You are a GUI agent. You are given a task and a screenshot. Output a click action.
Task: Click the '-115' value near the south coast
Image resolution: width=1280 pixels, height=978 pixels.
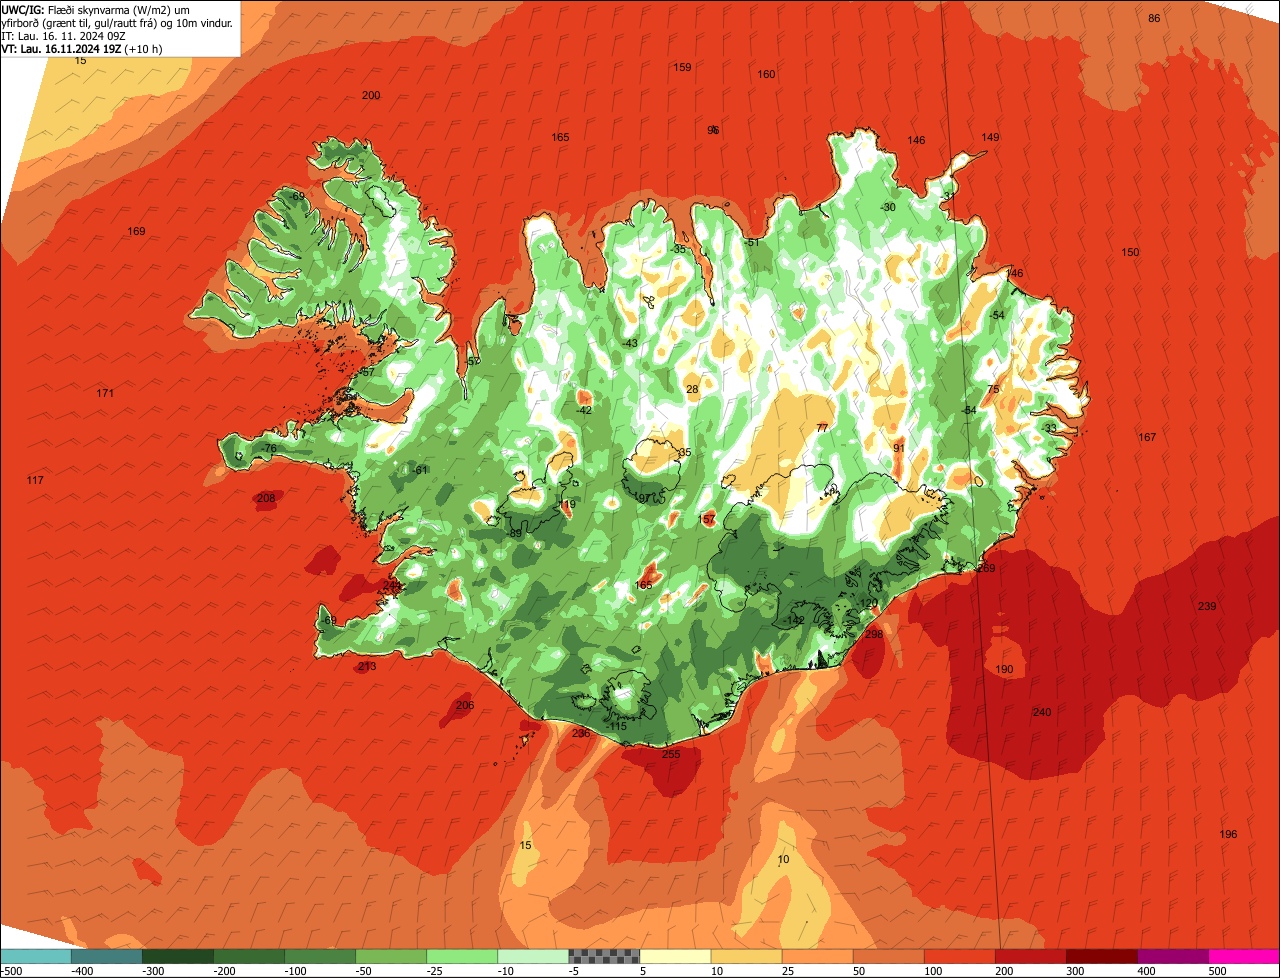click(617, 726)
